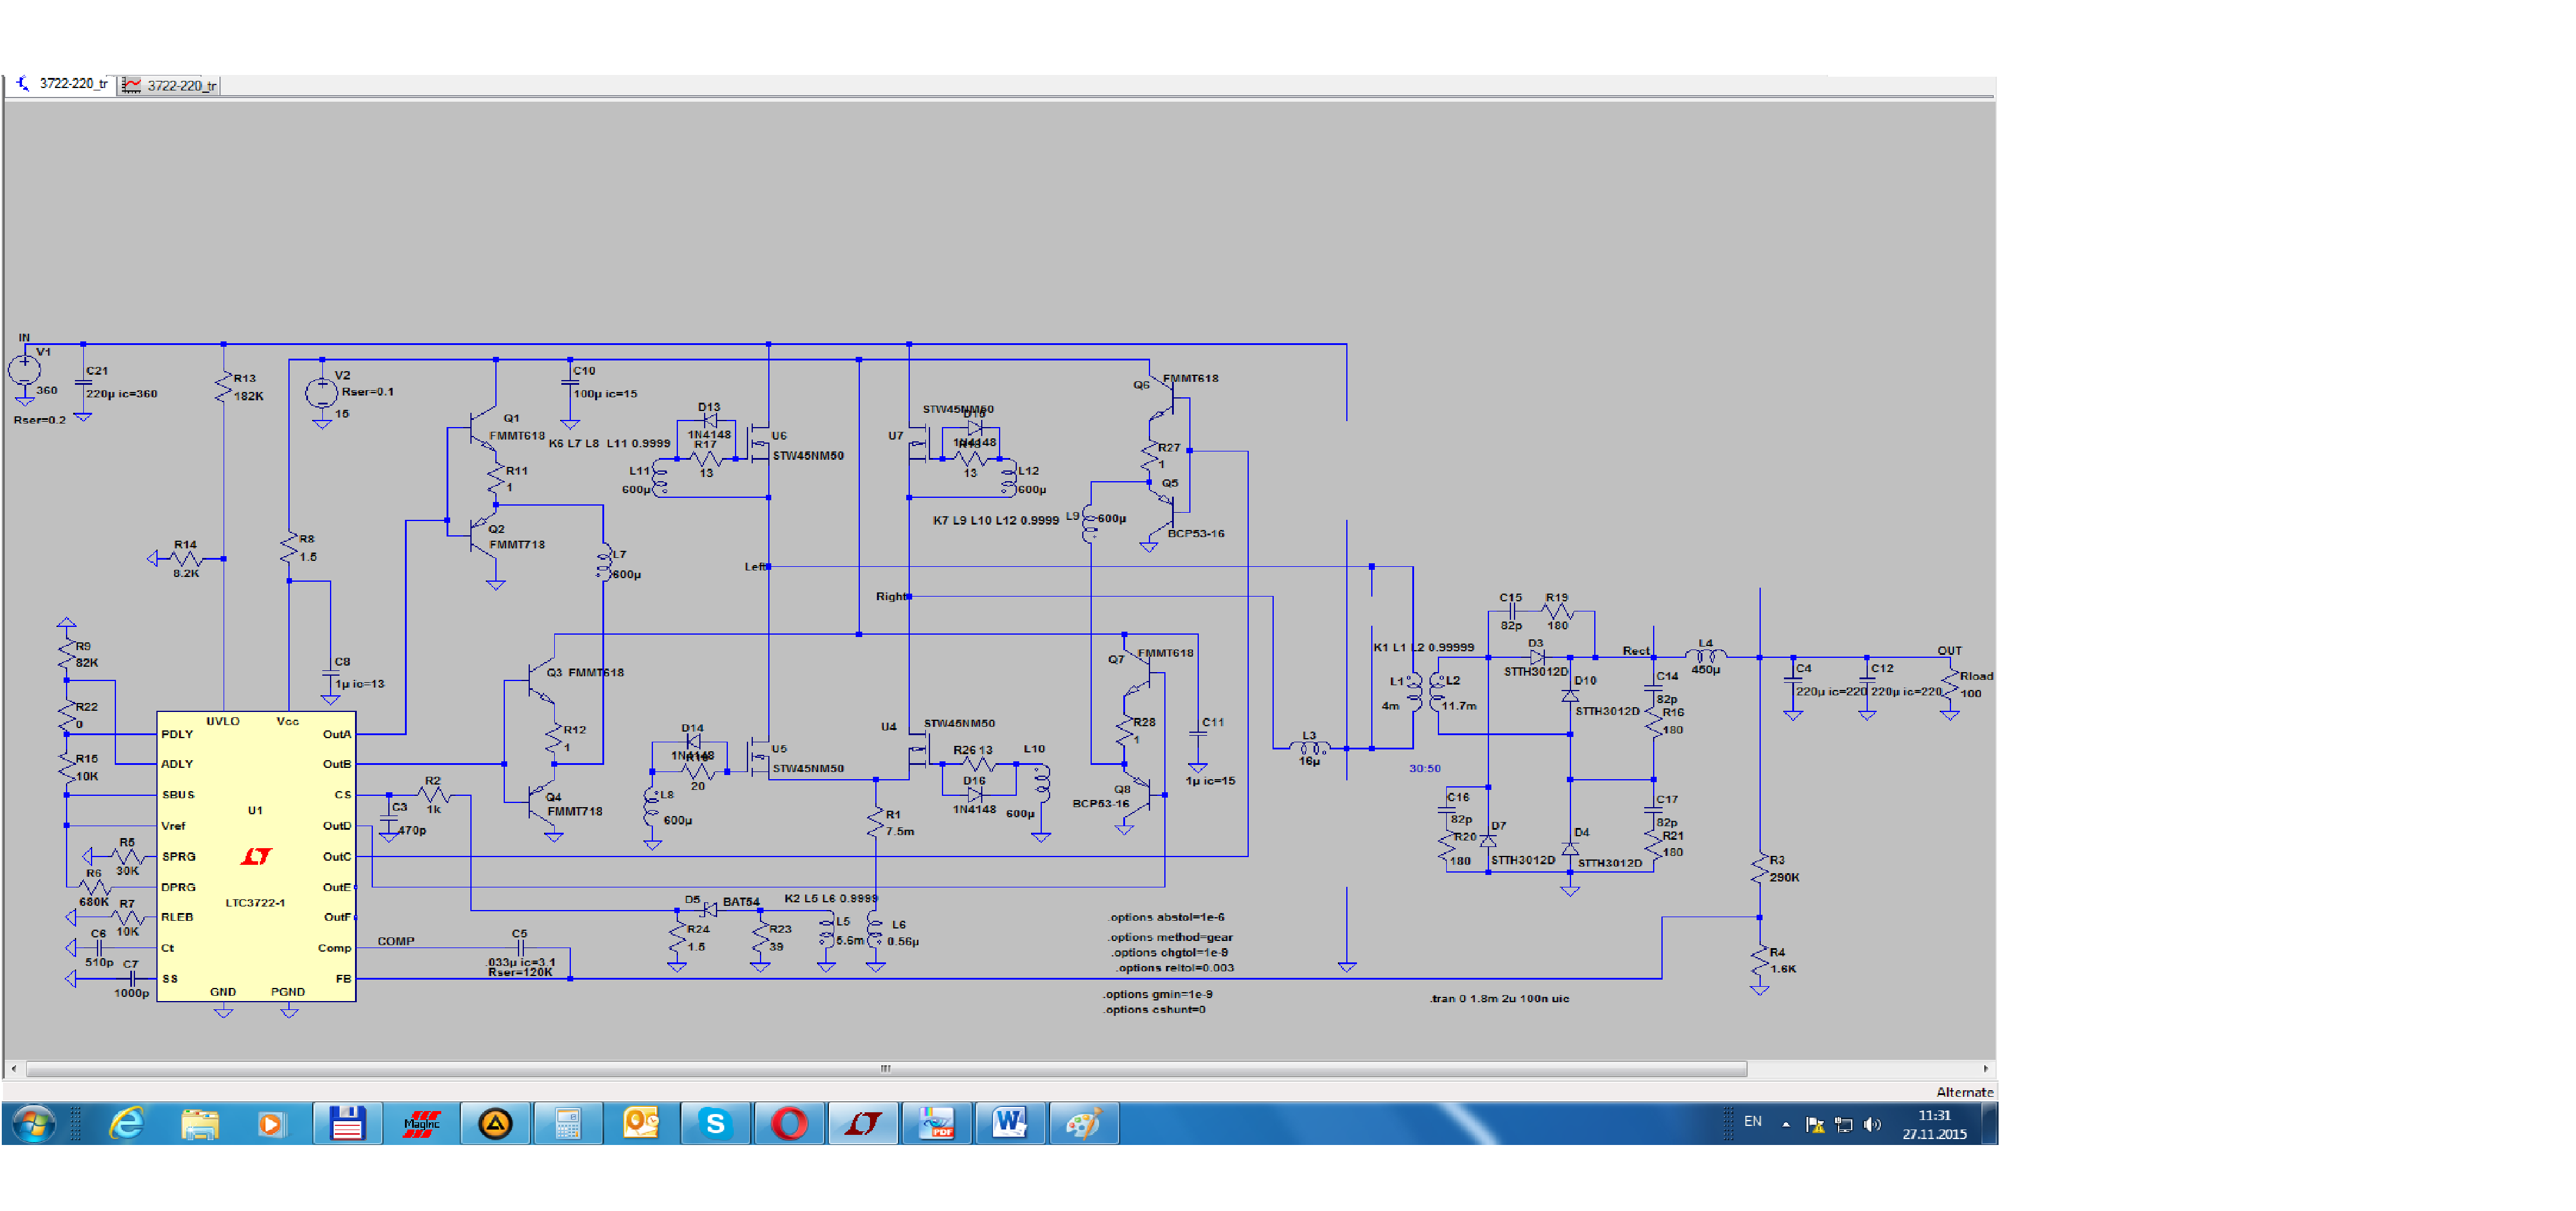Select the BCP53-16 label beside Q5
The height and width of the screenshot is (1211, 2576).
pyautogui.click(x=1196, y=533)
